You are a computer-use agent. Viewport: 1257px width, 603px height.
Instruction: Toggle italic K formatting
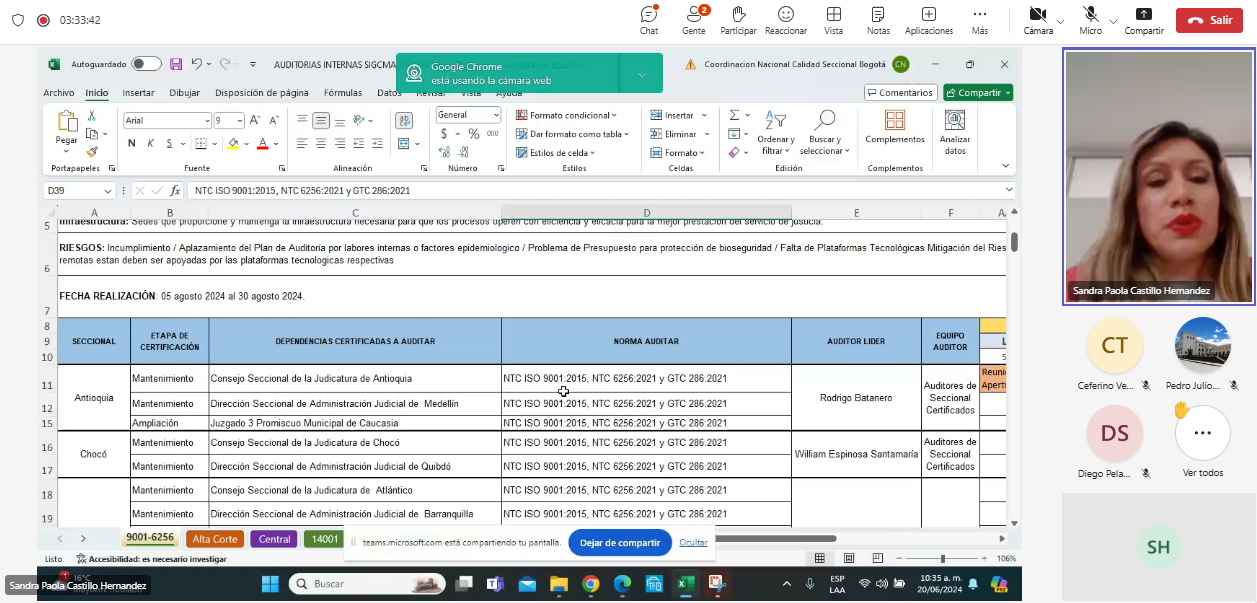151,144
